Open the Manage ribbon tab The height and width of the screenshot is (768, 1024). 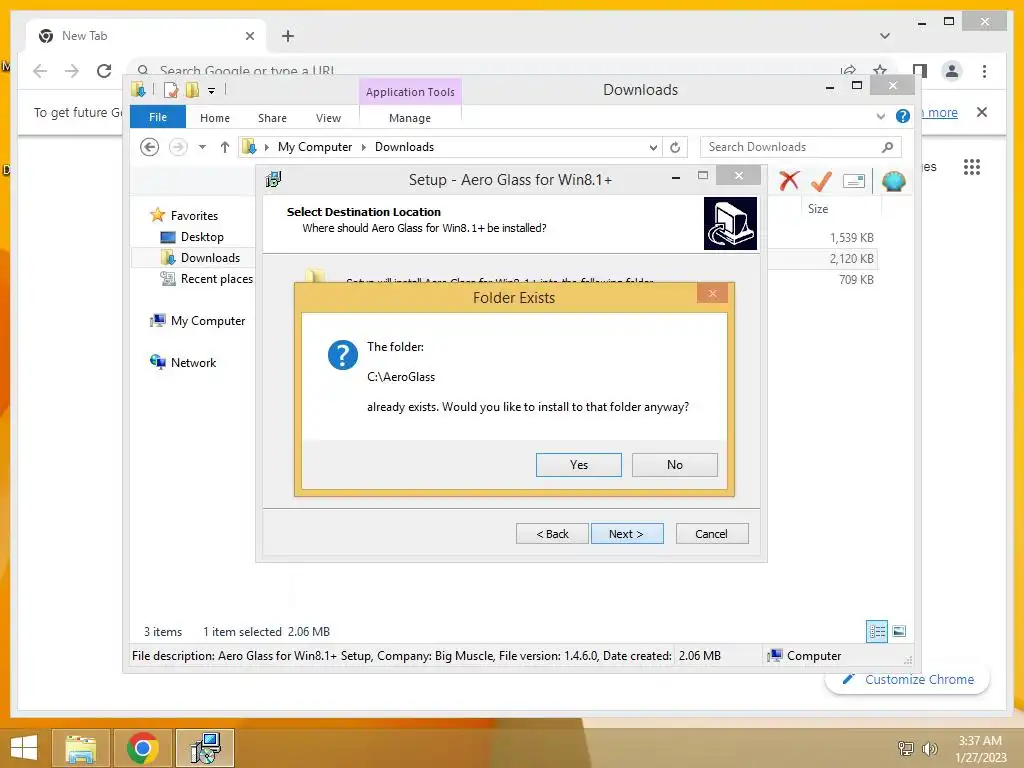410,118
